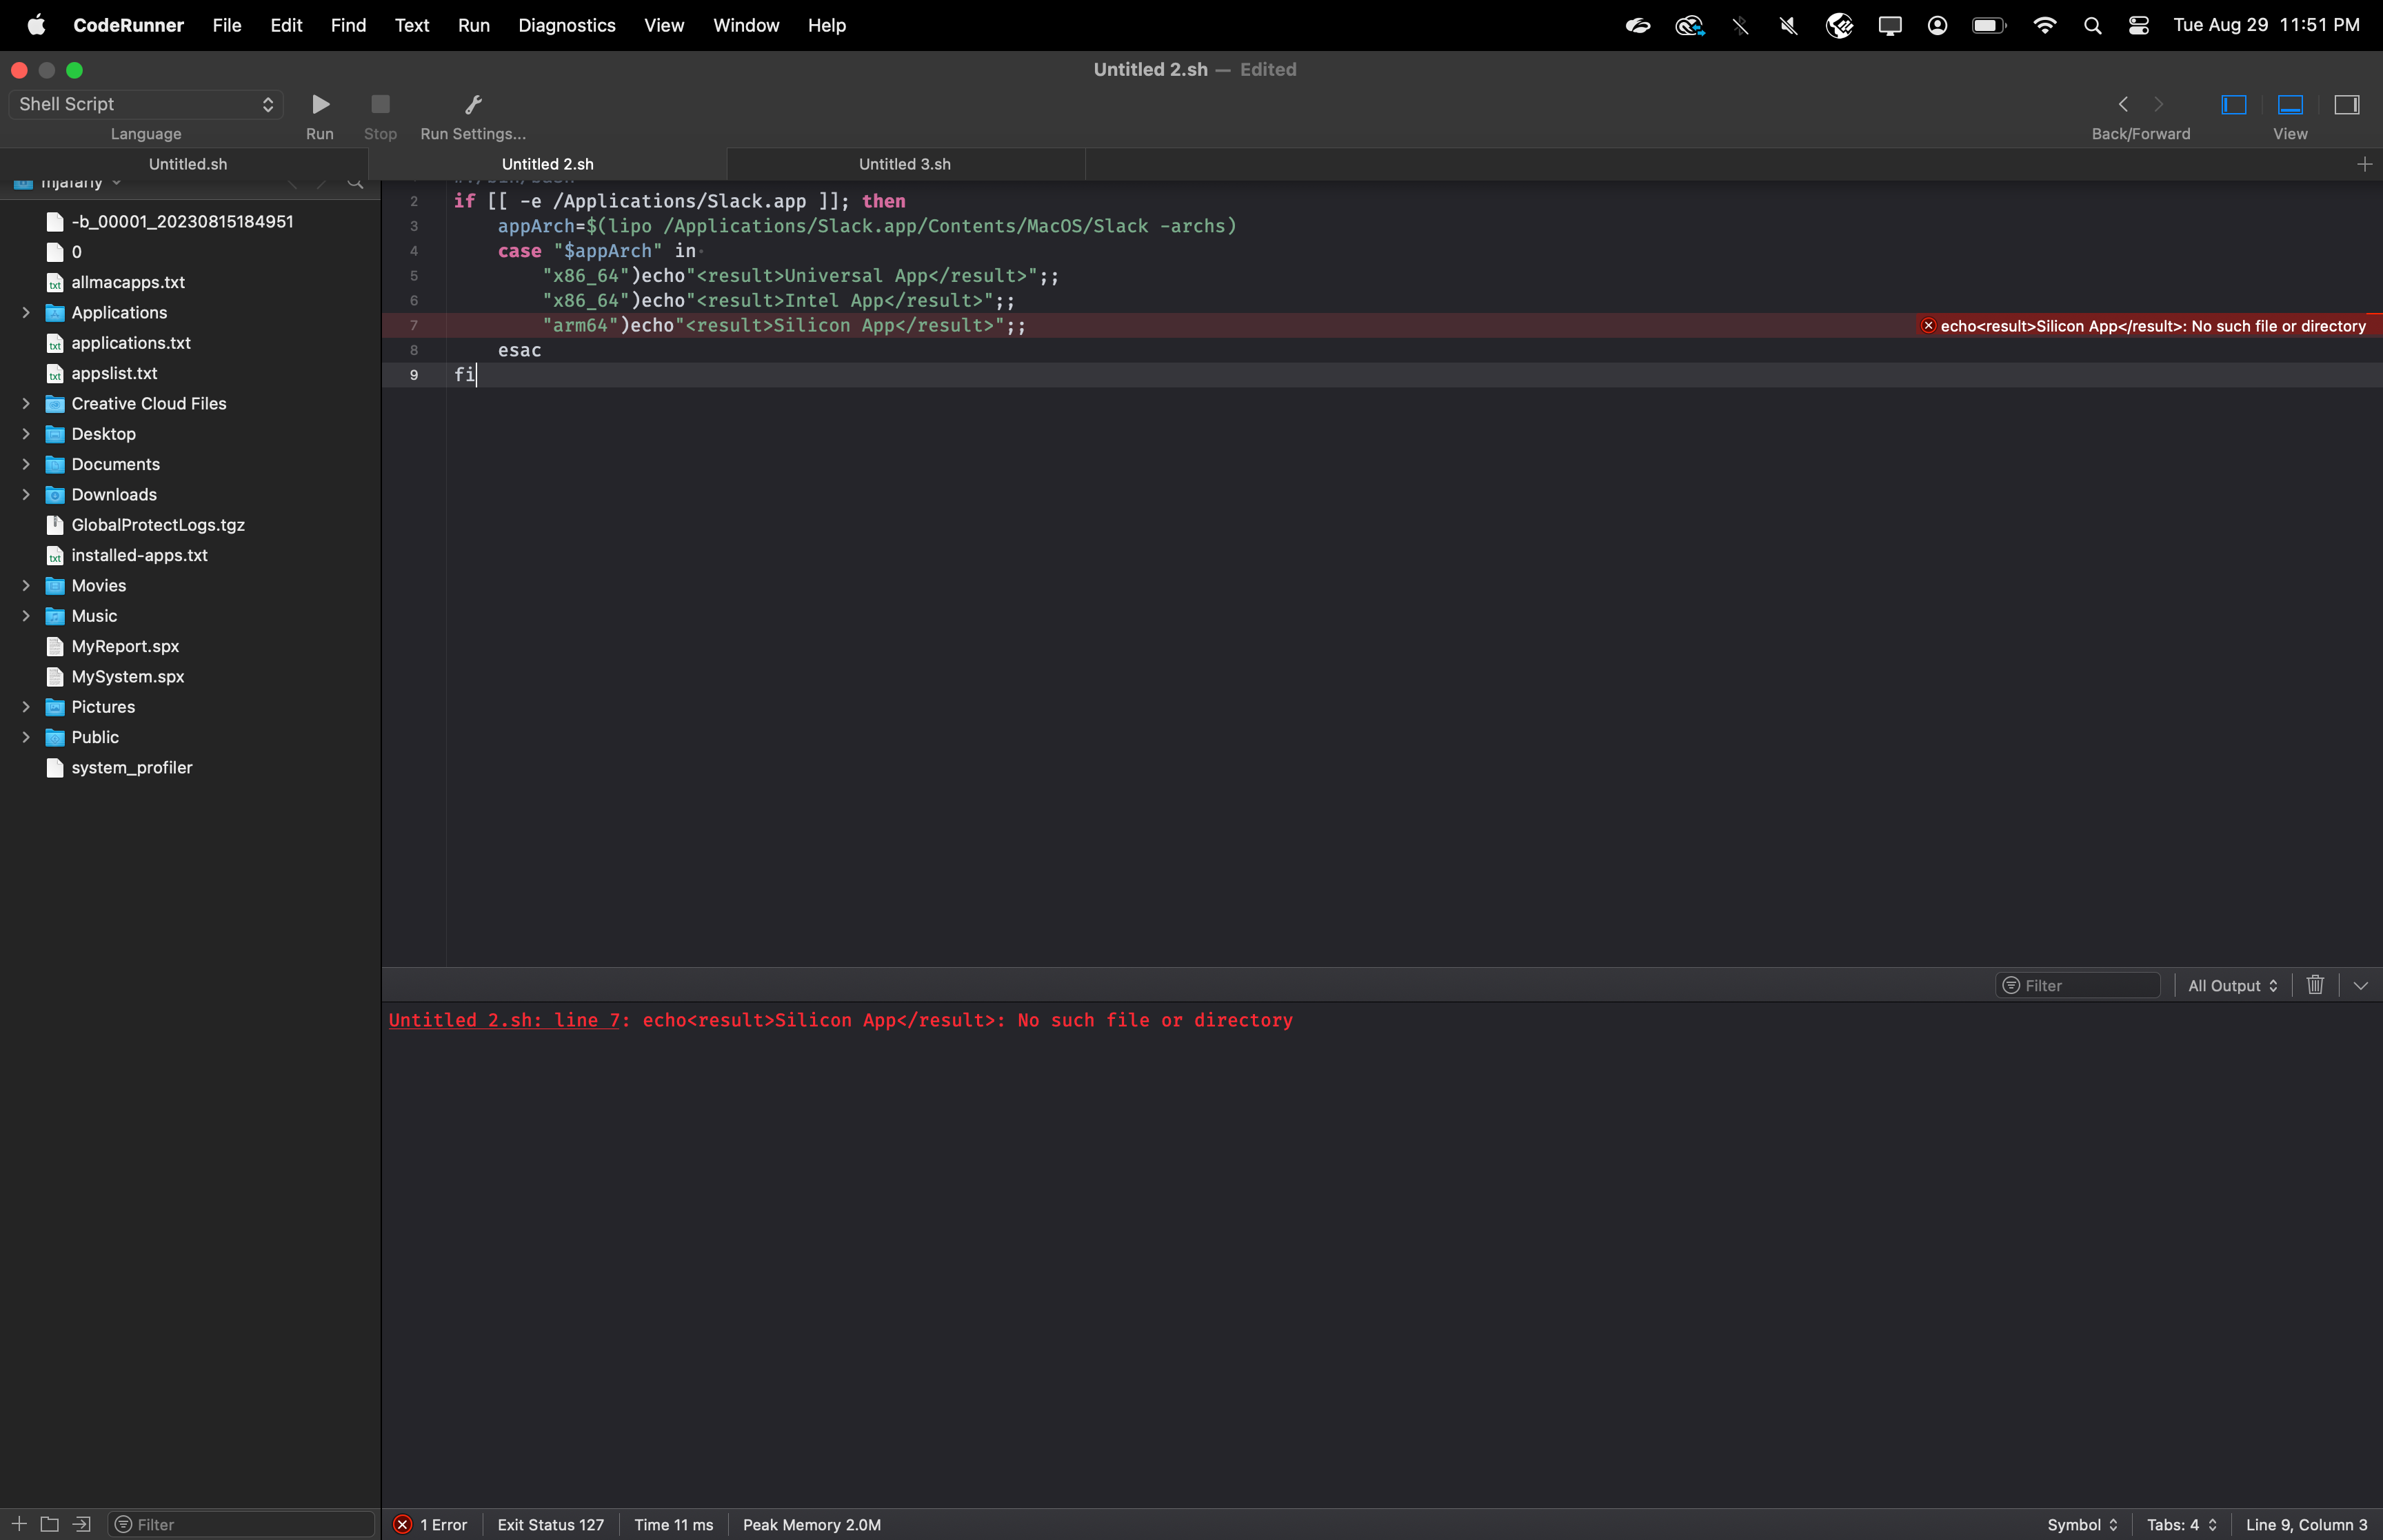
Task: Add new file with sidebar plus icon
Action: (x=19, y=1524)
